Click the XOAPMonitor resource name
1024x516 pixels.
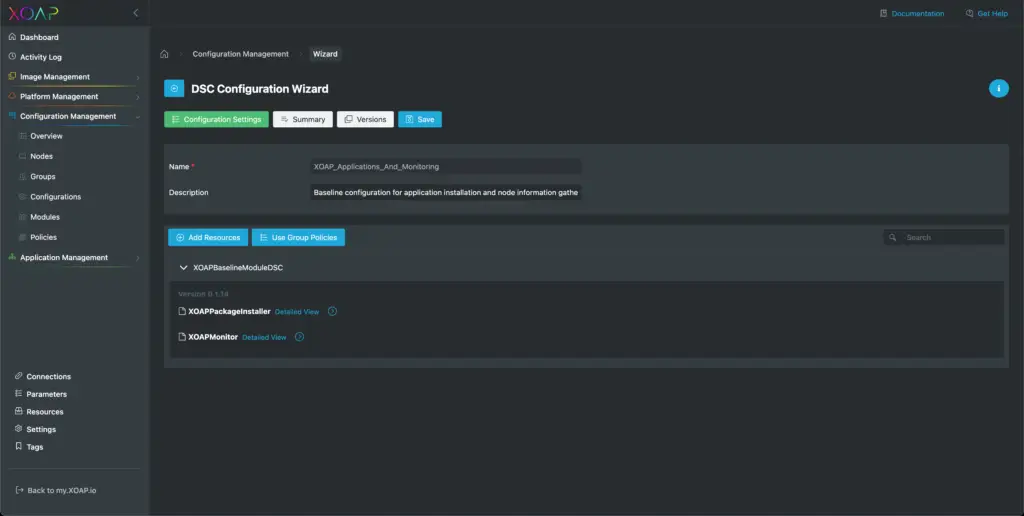pos(213,337)
